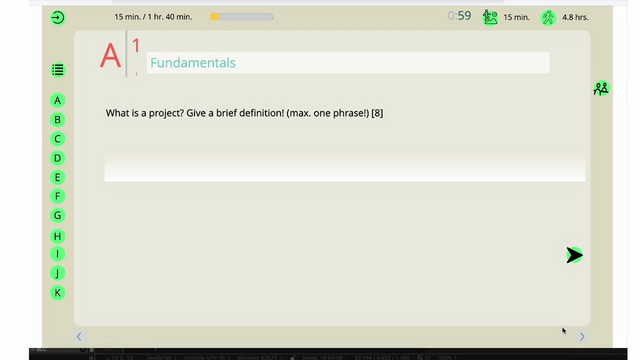Image resolution: width=640 pixels, height=360 pixels.
Task: Click the black send arrow icon
Action: (x=574, y=255)
